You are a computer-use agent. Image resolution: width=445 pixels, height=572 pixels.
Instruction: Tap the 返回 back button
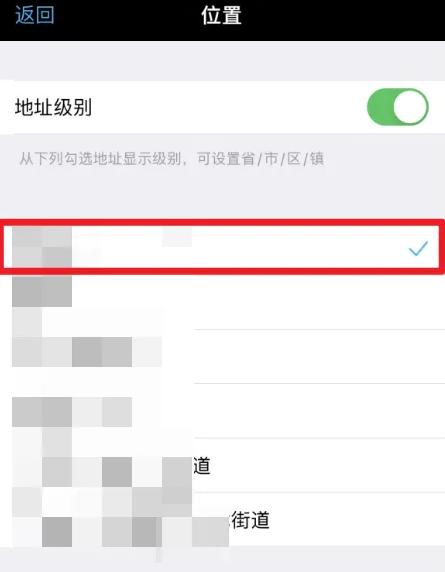35,15
